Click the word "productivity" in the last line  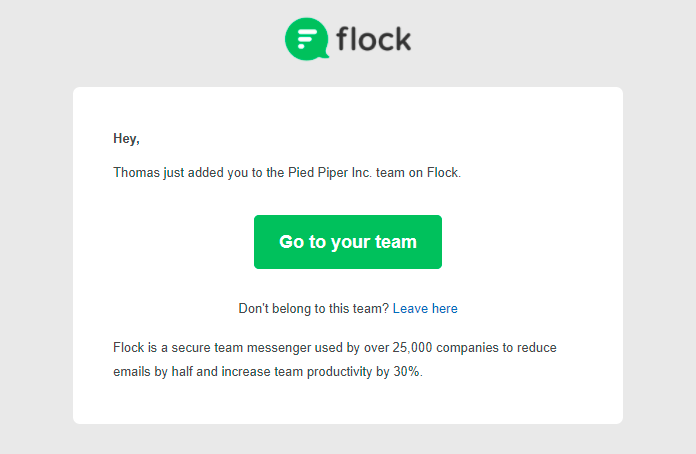(x=340, y=371)
